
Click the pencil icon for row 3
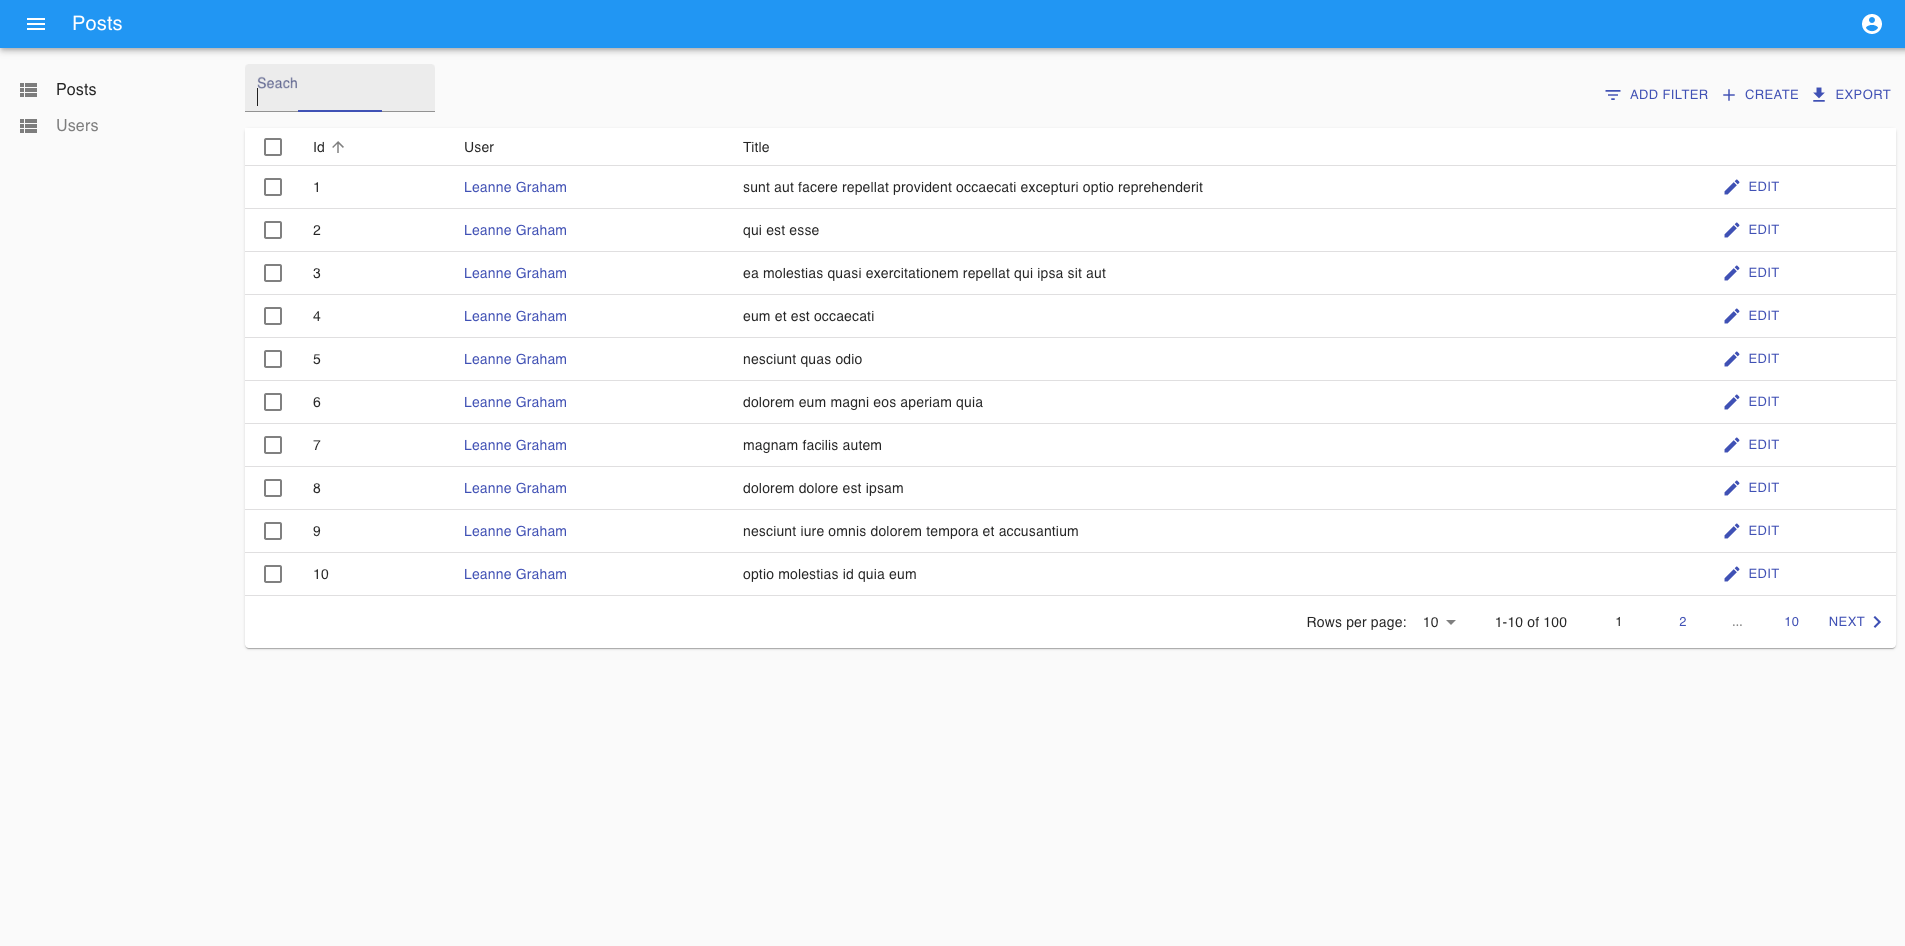1732,273
